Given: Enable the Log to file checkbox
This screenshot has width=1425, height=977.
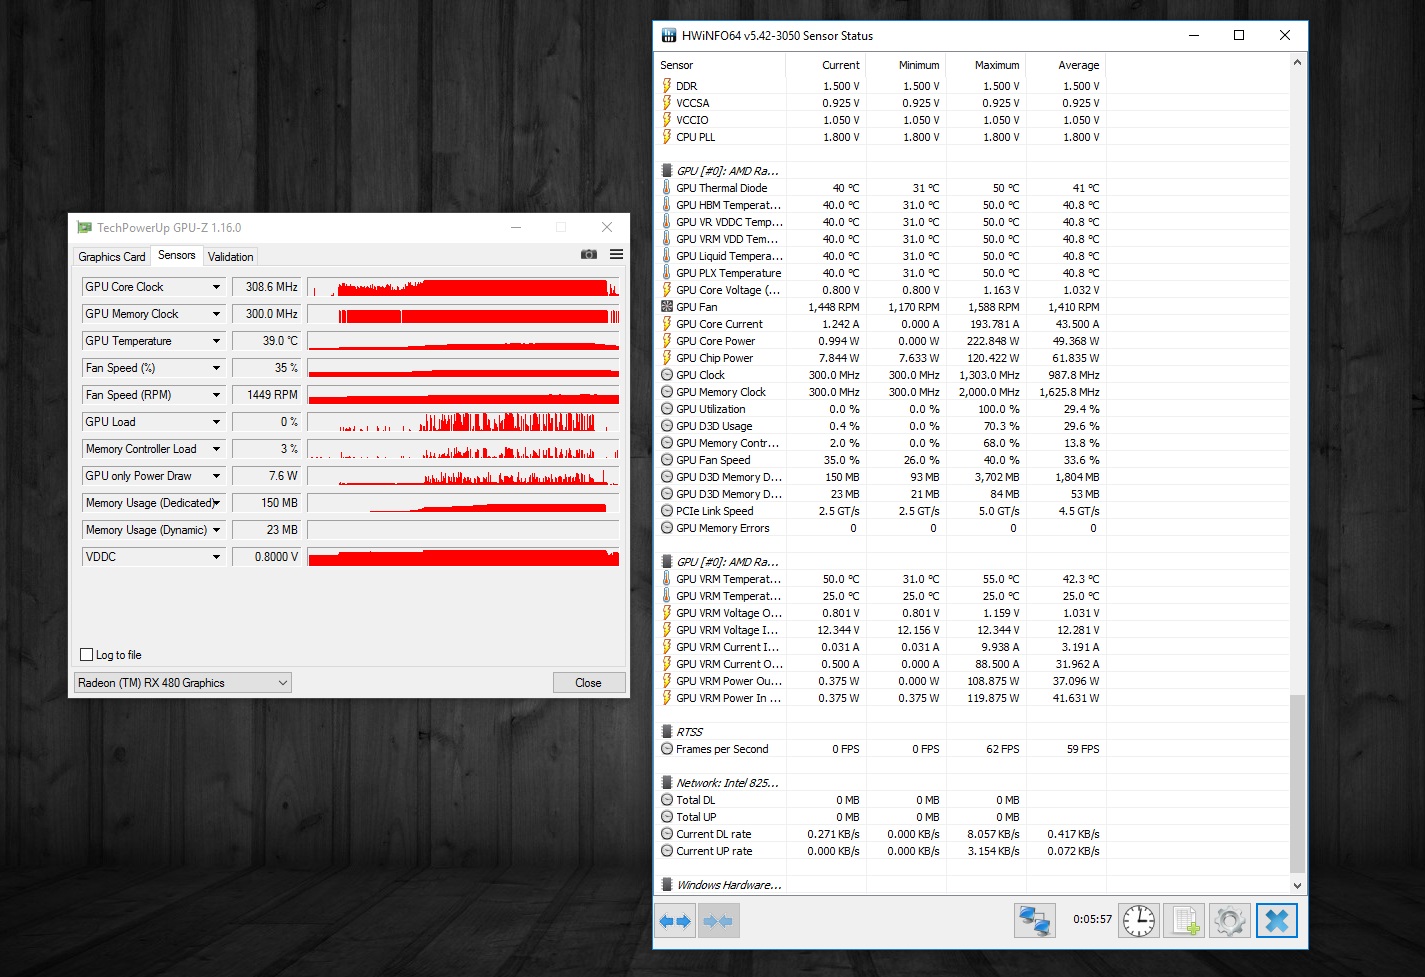Looking at the screenshot, I should (86, 655).
